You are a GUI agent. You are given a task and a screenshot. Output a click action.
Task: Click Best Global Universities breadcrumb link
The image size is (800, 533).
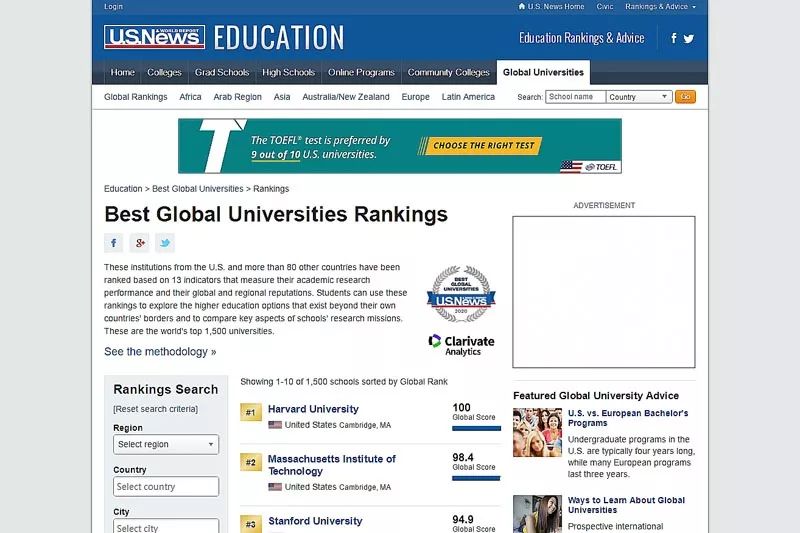click(x=197, y=189)
